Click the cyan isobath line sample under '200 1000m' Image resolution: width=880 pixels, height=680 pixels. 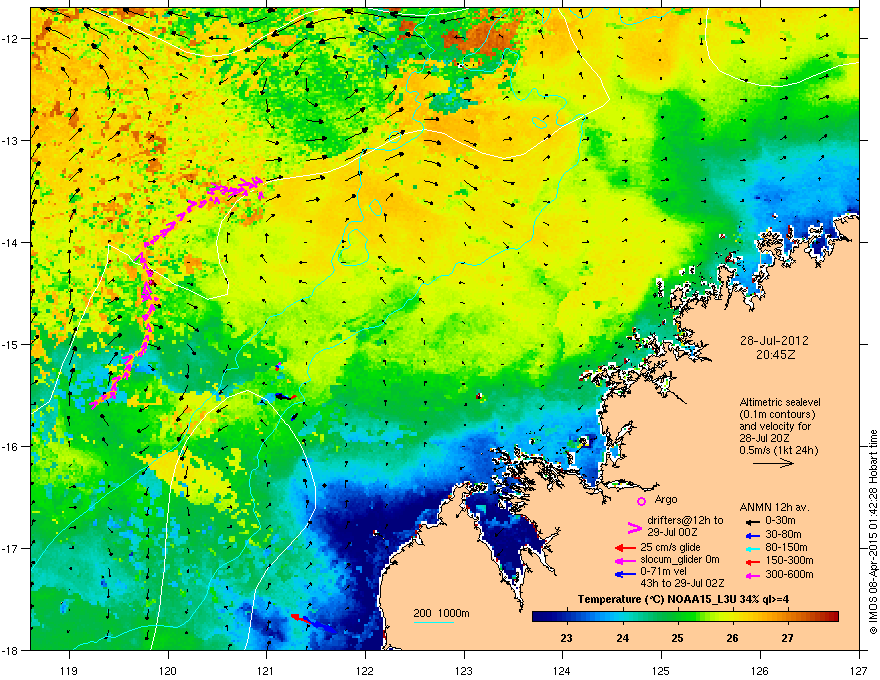point(434,622)
